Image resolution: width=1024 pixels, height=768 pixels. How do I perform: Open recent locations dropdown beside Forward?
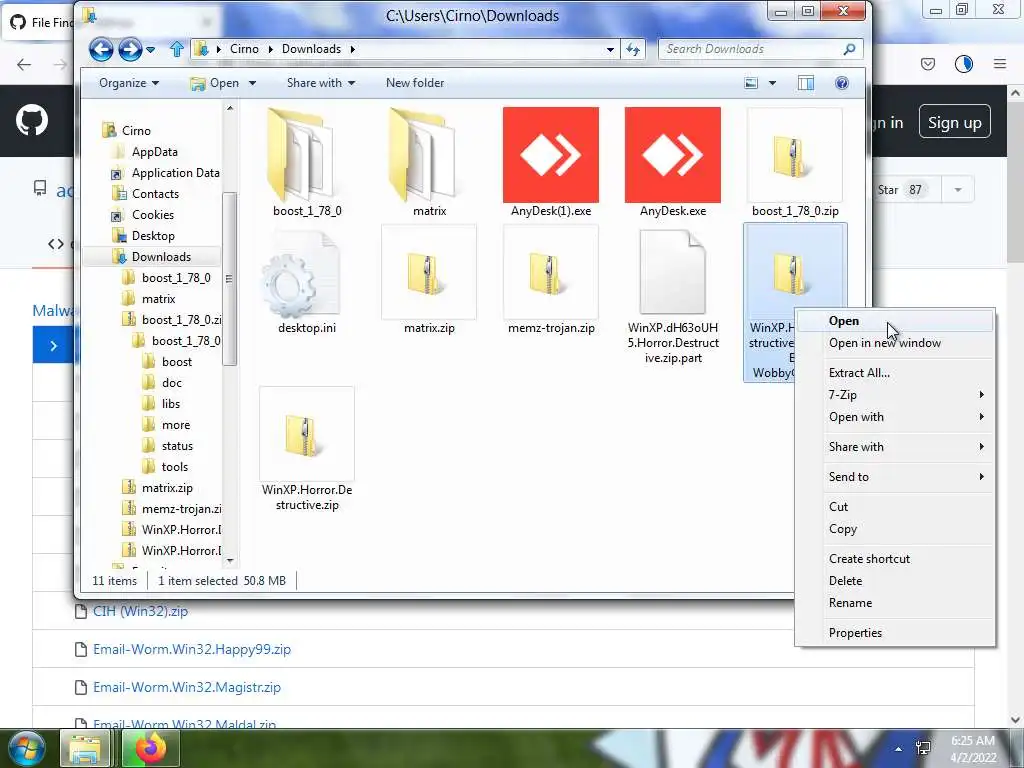tap(151, 50)
